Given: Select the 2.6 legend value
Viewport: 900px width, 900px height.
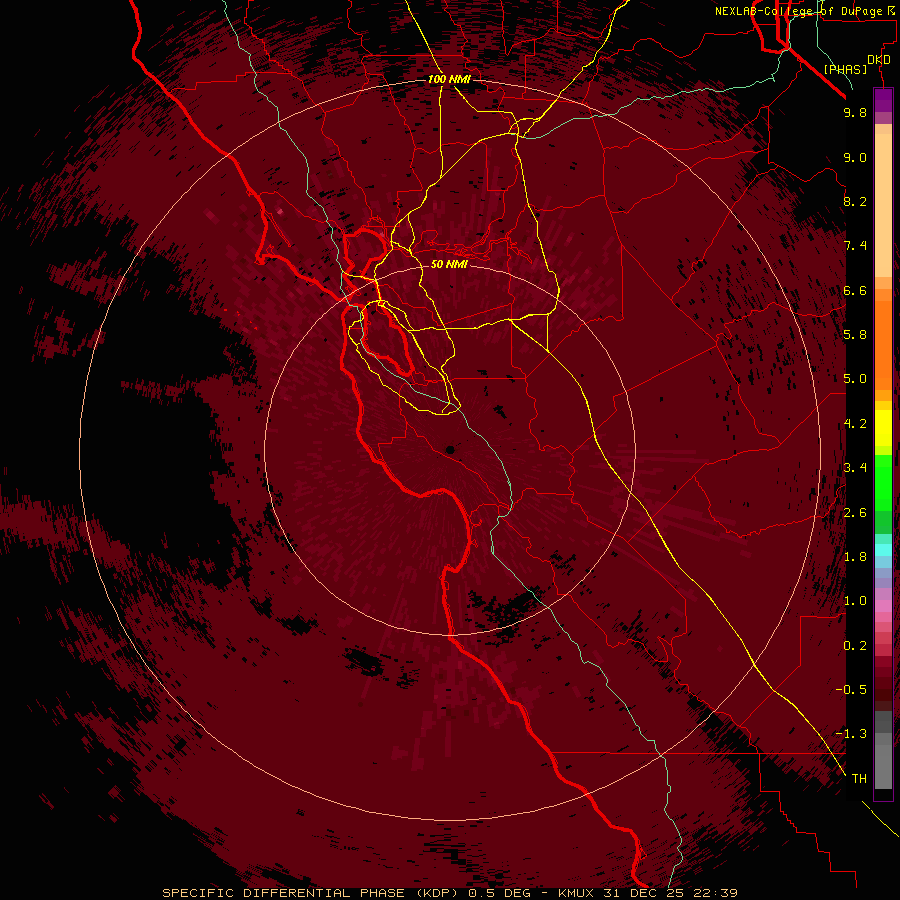Looking at the screenshot, I should [855, 513].
